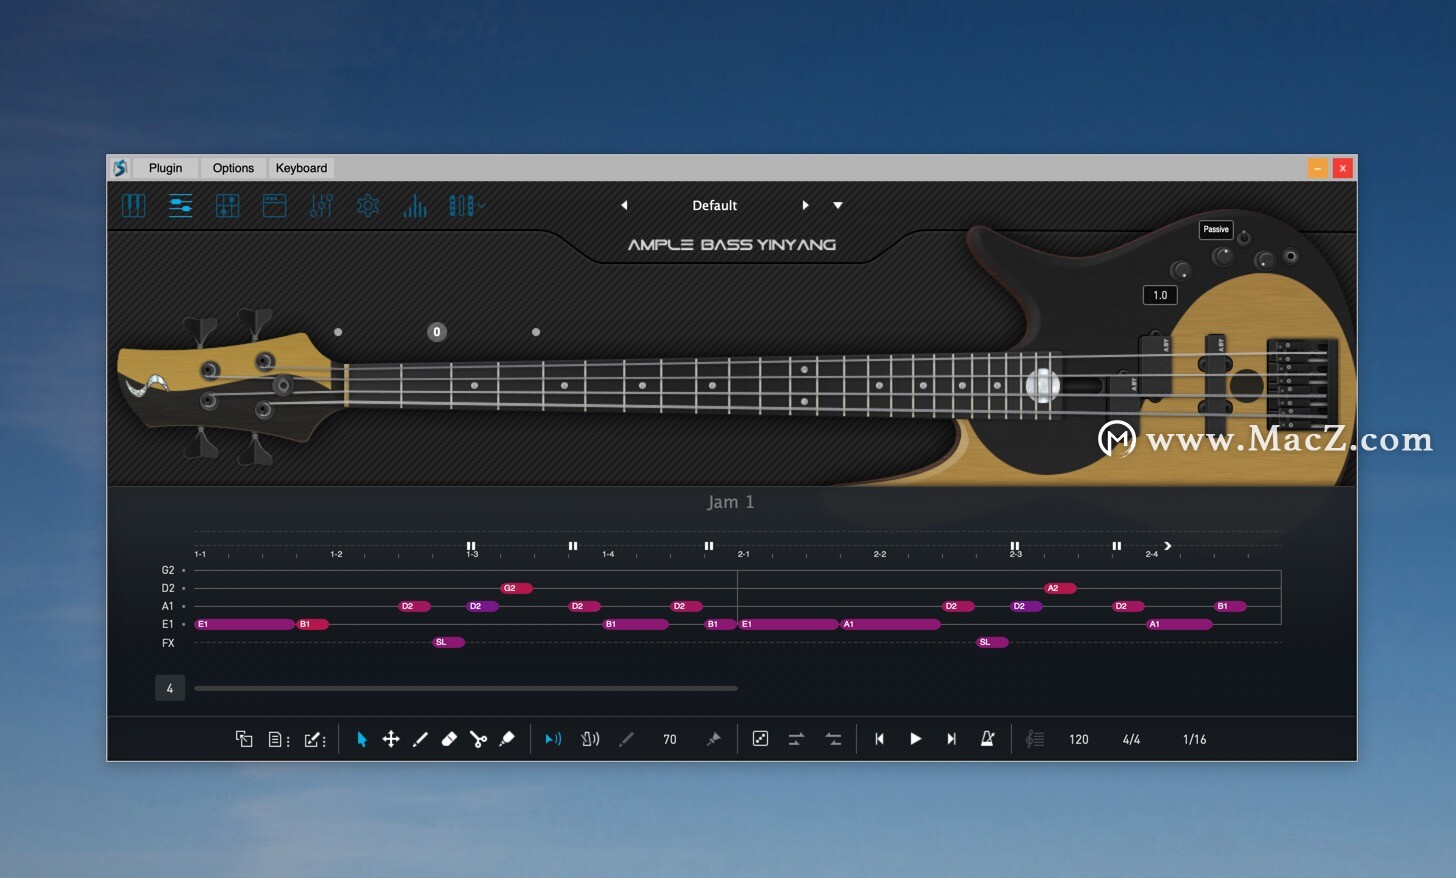The width and height of the screenshot is (1456, 878).
Task: Skip to the start
Action: pos(879,739)
